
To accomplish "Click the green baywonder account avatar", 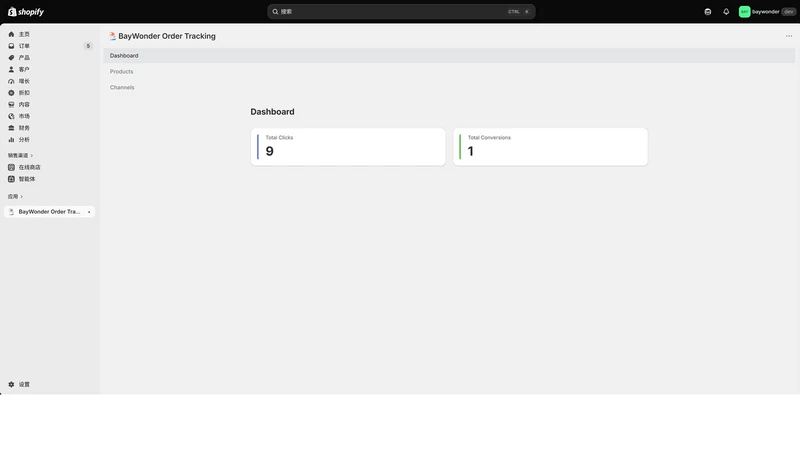I will [x=744, y=12].
